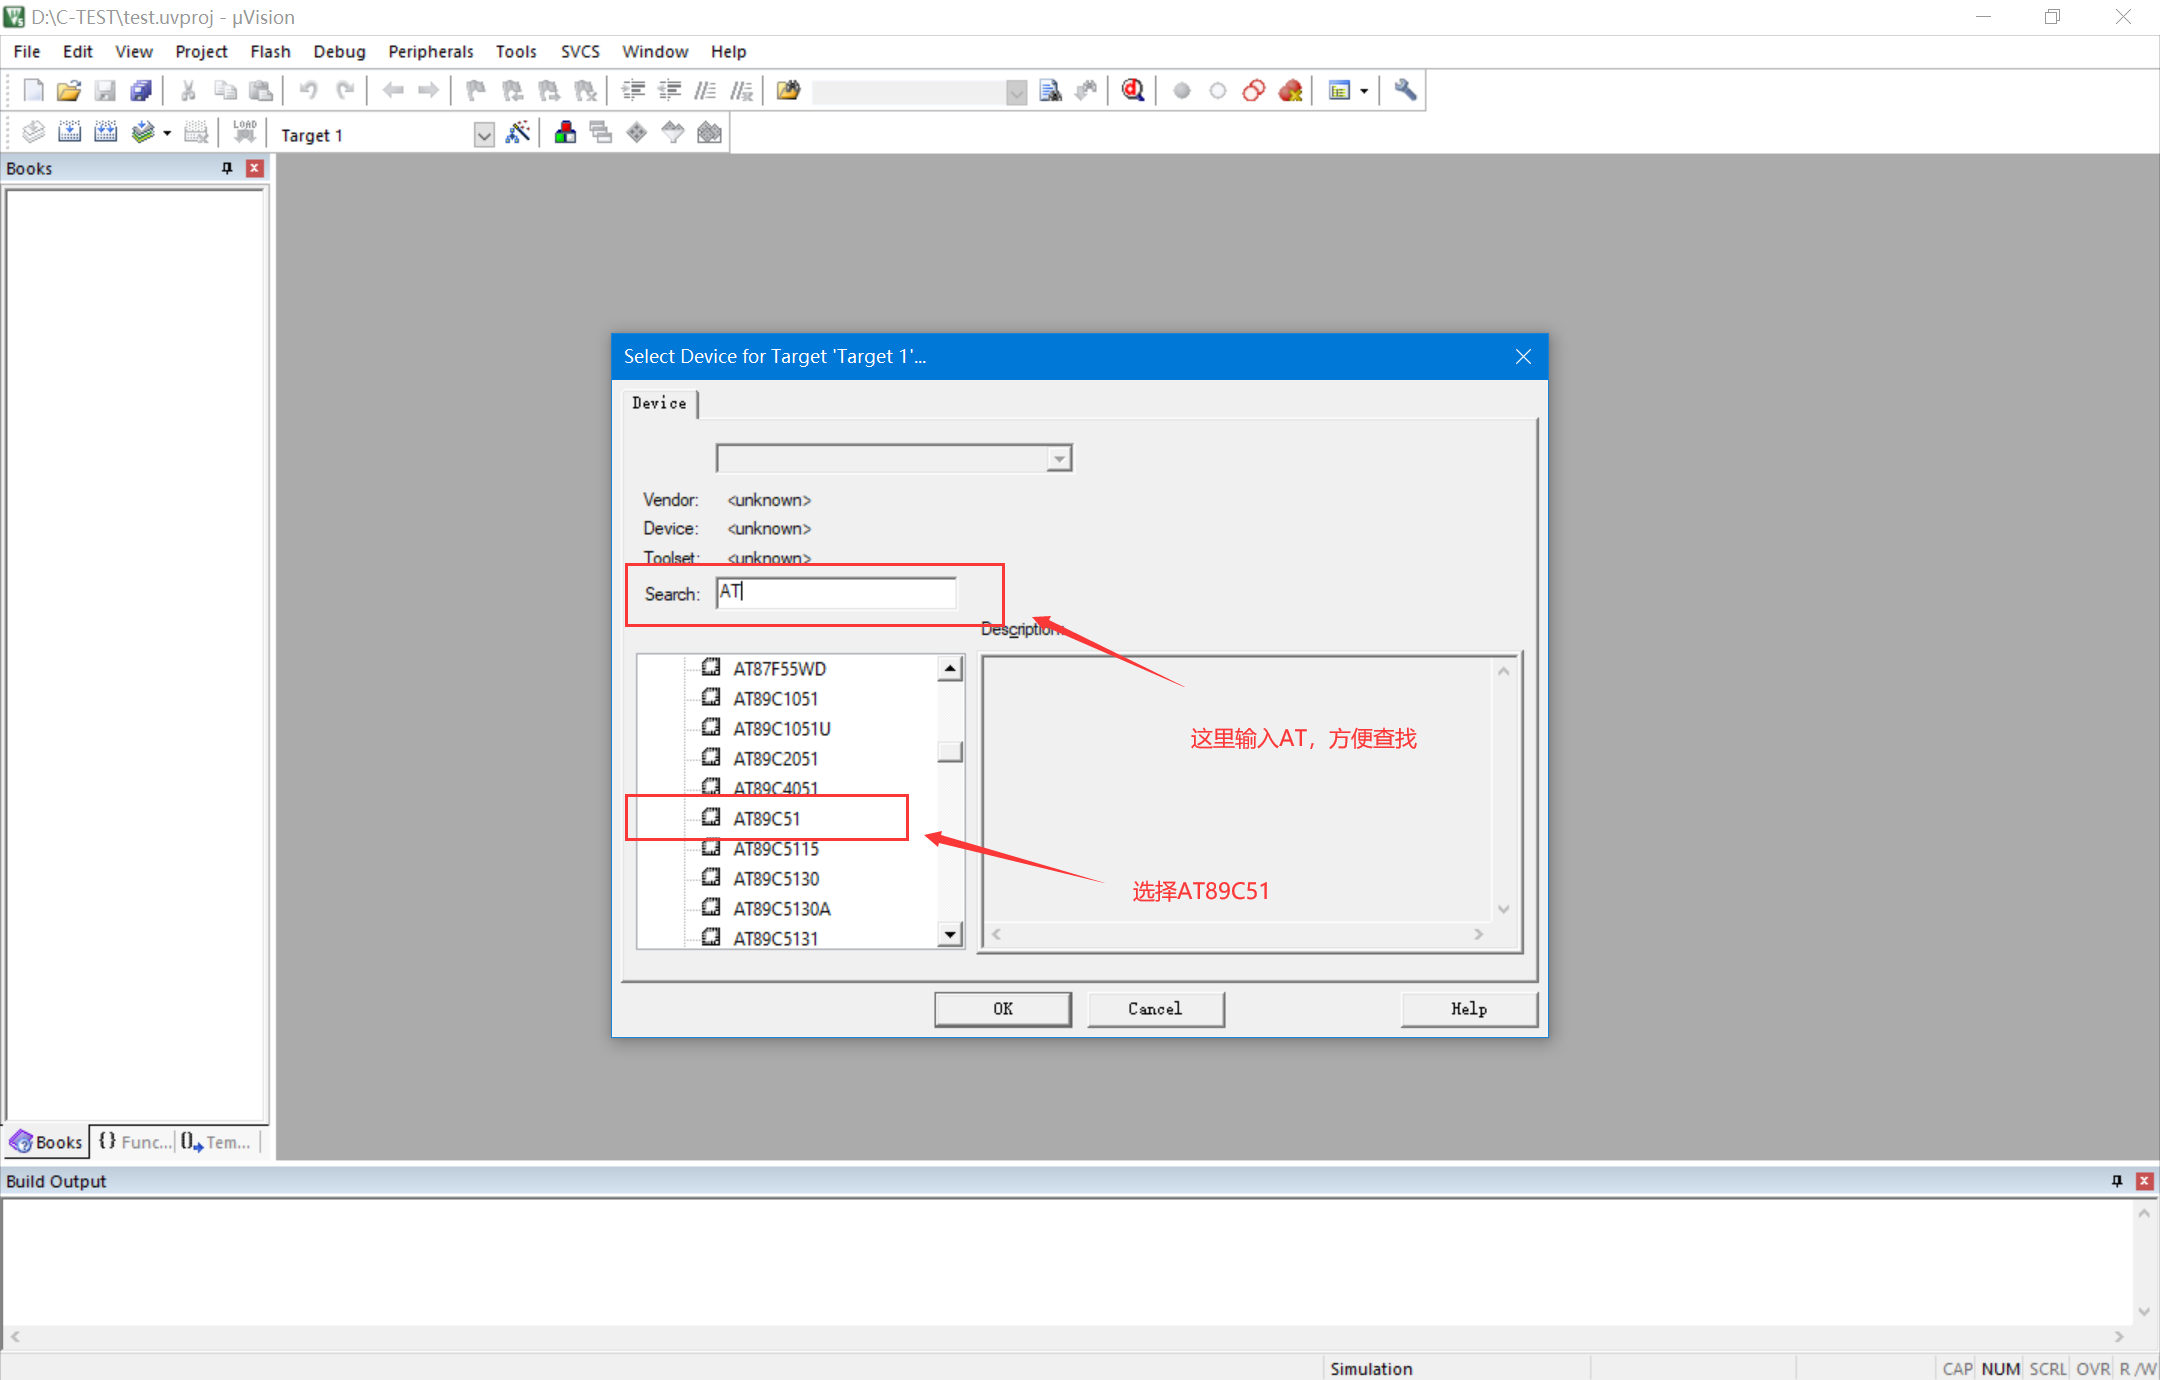Pin the Books panel
Screen dimensions: 2160x1380
227,168
